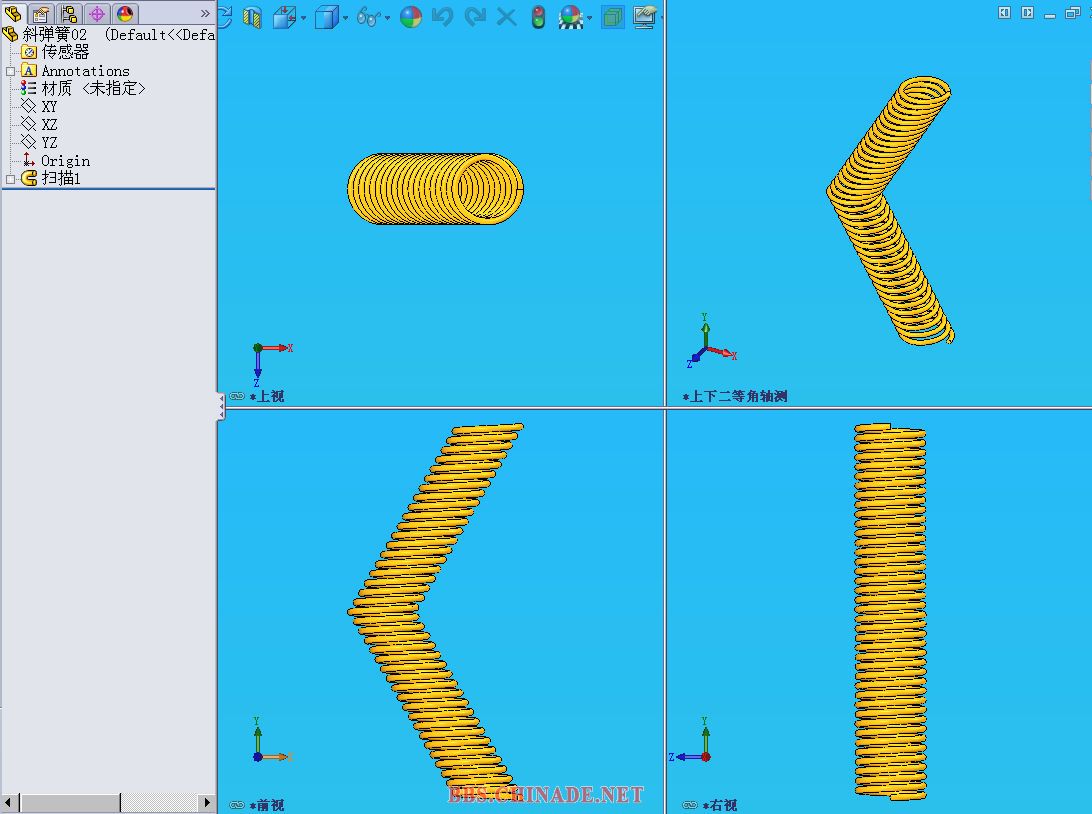Toggle the 上视 viewport link icon
This screenshot has height=814, width=1092.
[237, 396]
